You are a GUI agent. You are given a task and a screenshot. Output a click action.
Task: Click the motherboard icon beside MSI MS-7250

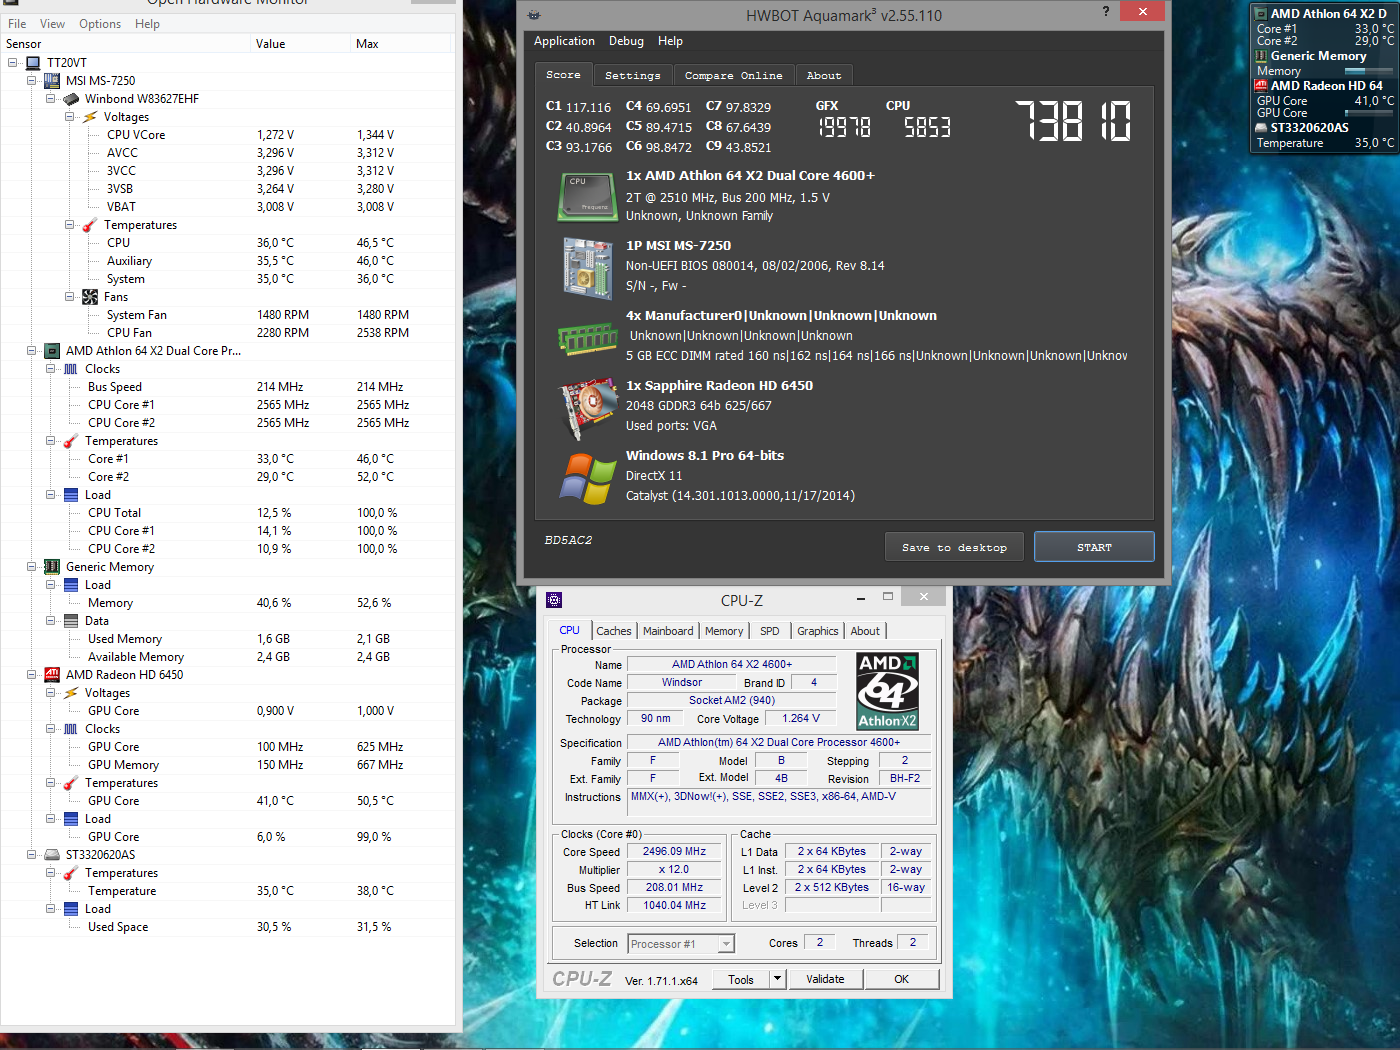[x=52, y=81]
